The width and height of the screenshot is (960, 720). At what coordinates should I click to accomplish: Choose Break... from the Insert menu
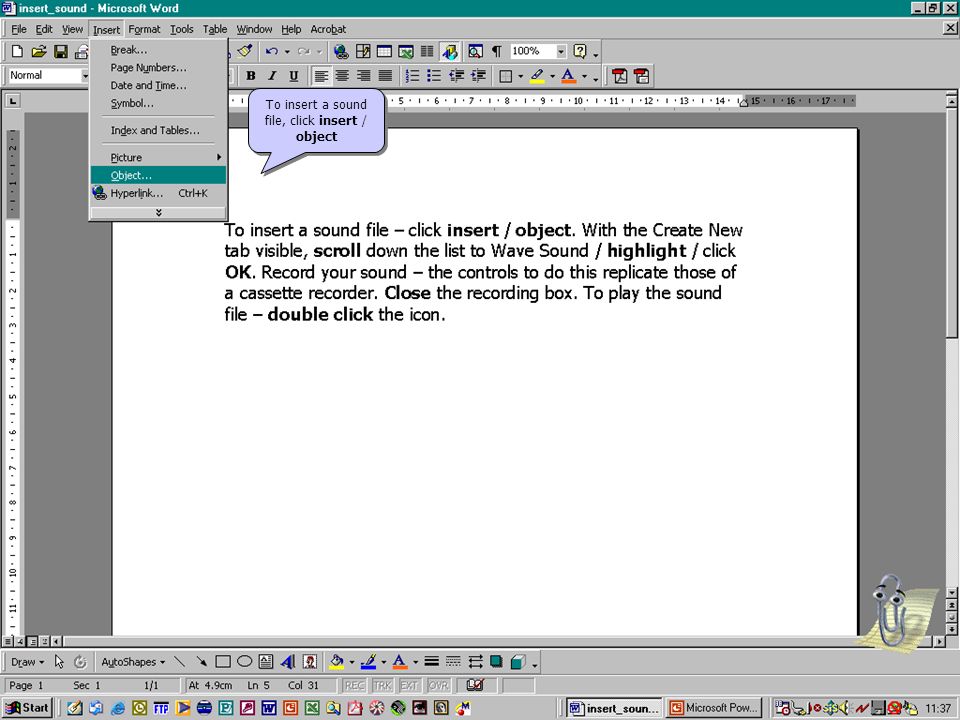(x=159, y=50)
